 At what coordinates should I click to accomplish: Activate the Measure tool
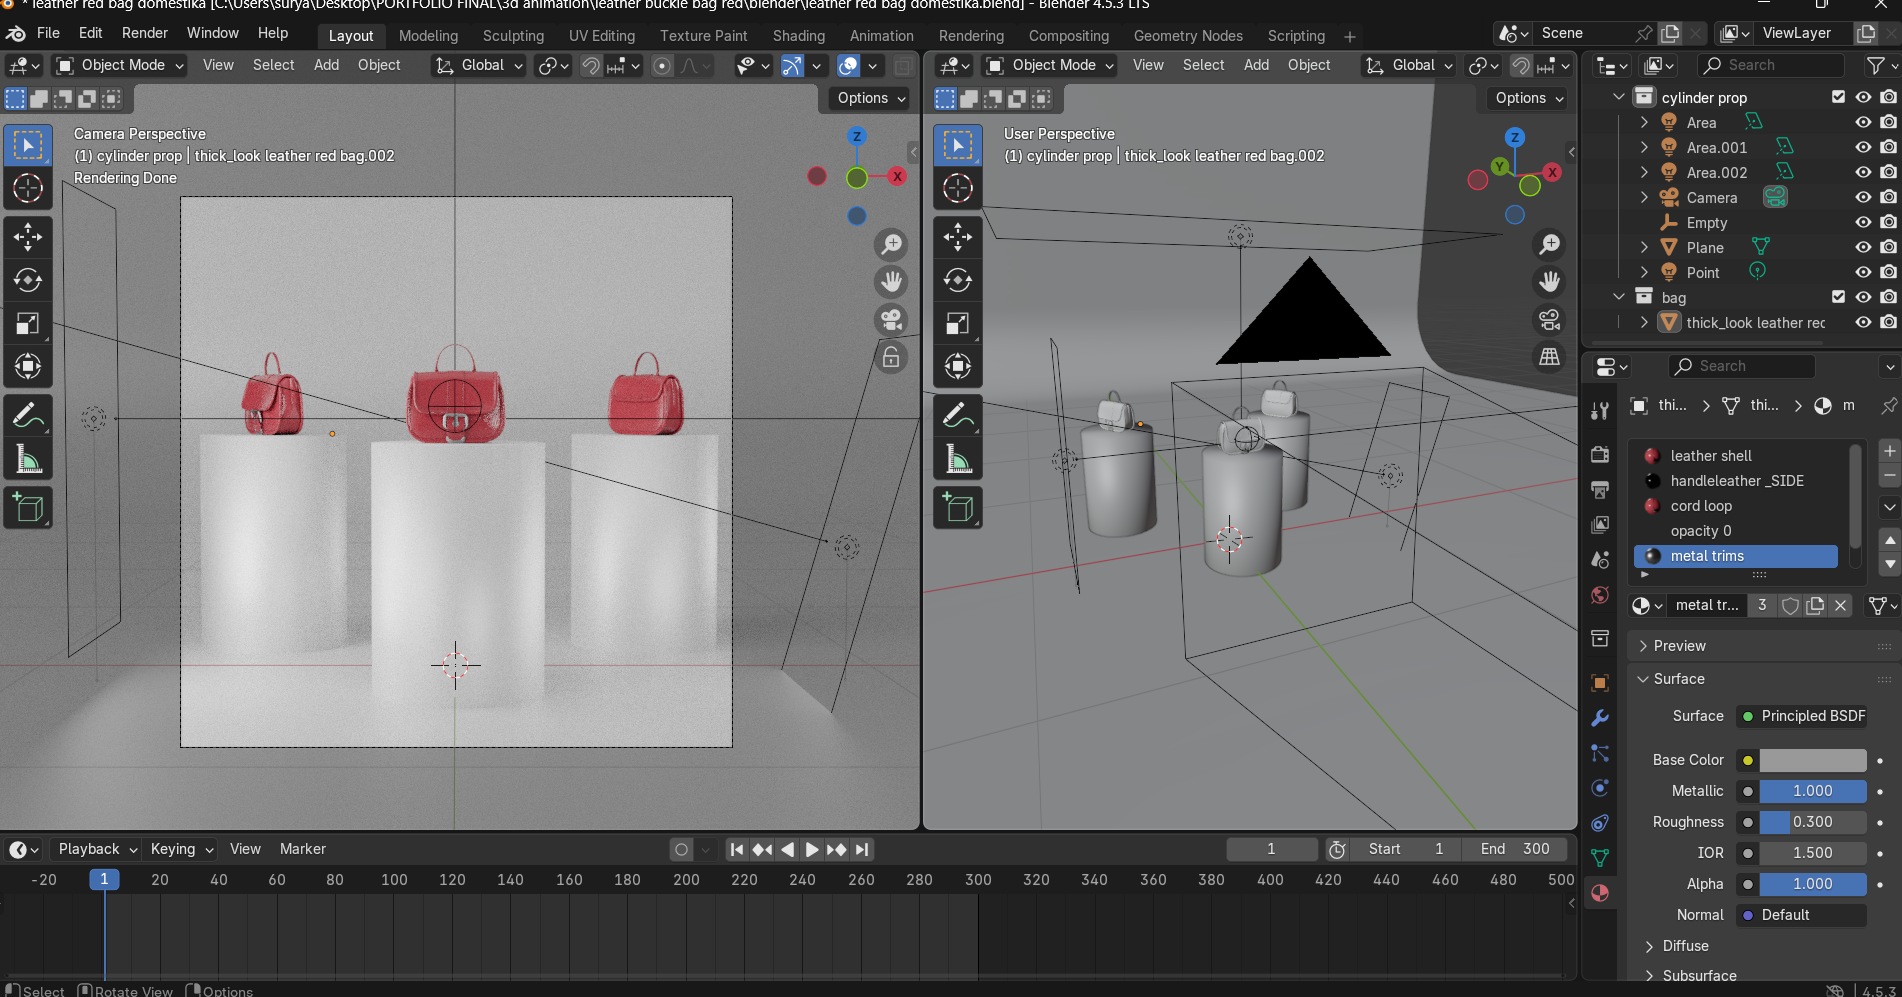click(x=28, y=459)
